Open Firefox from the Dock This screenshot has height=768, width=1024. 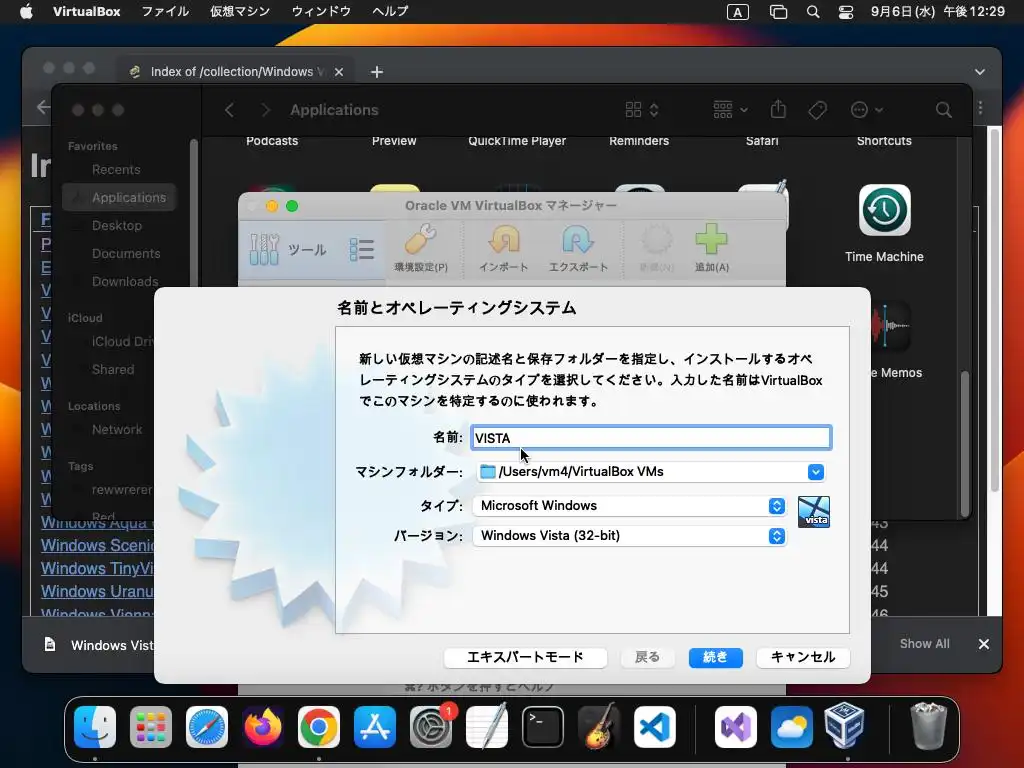(x=263, y=727)
